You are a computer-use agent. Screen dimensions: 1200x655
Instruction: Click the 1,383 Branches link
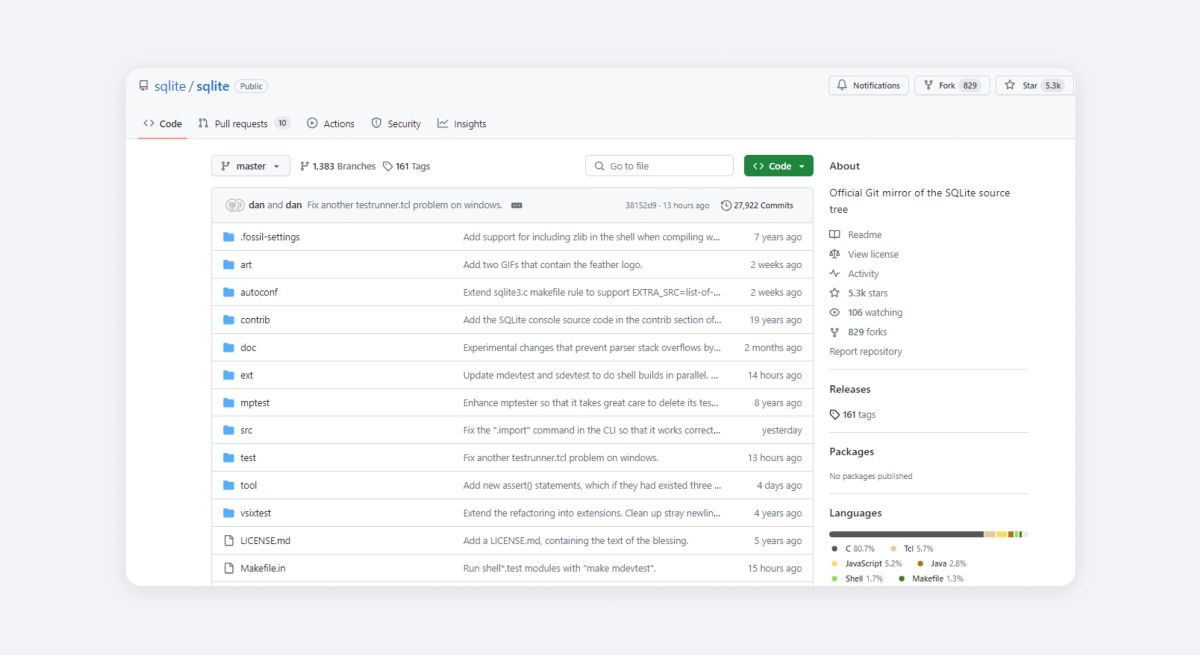(x=338, y=166)
